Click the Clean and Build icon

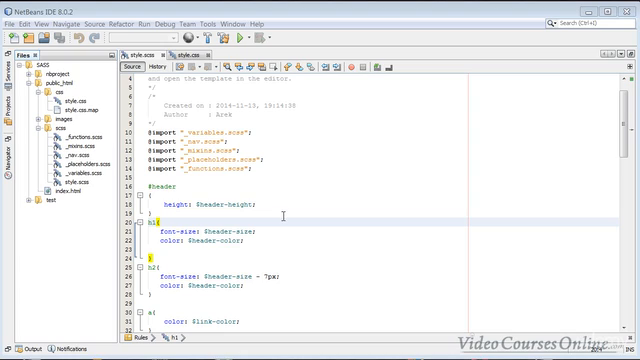pos(224,38)
